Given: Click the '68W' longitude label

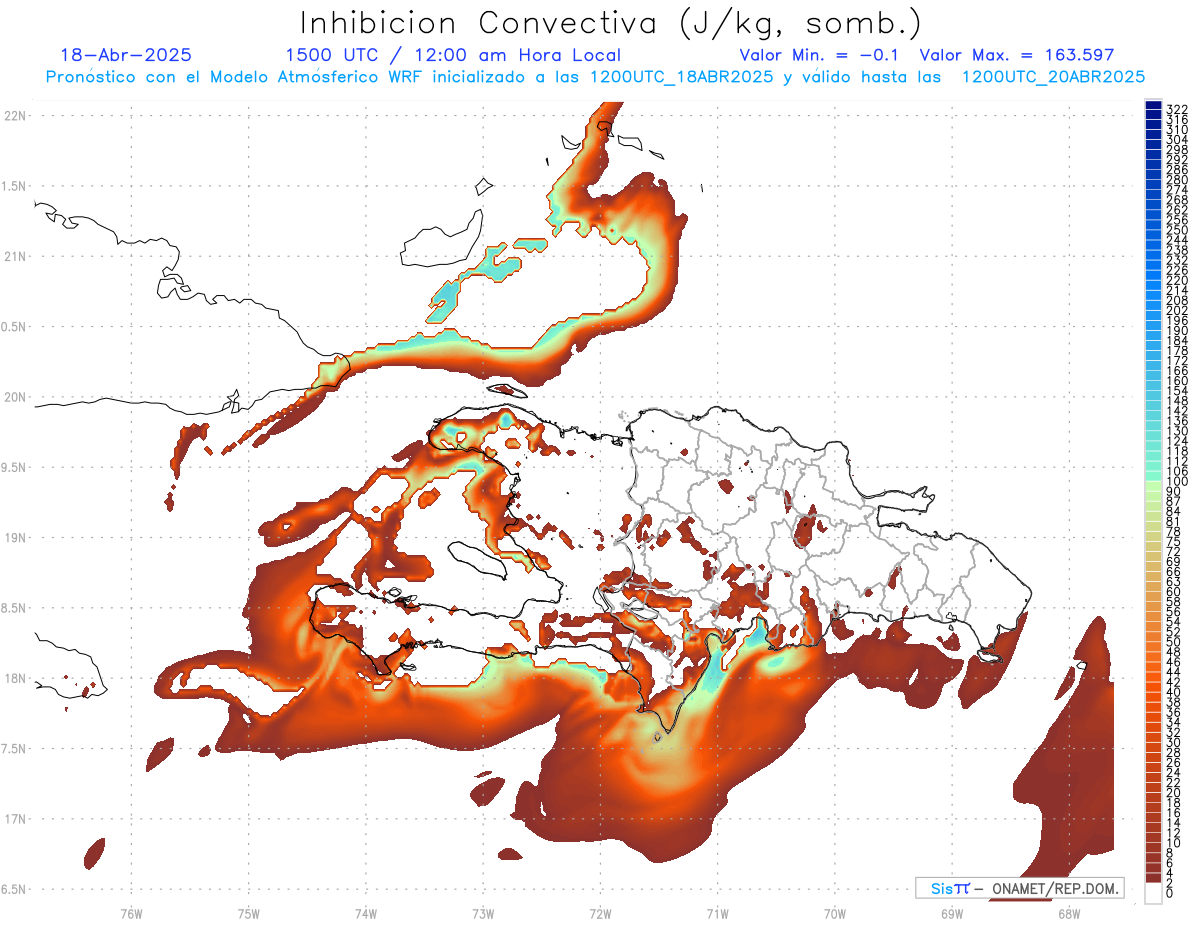Looking at the screenshot, I should [1069, 913].
